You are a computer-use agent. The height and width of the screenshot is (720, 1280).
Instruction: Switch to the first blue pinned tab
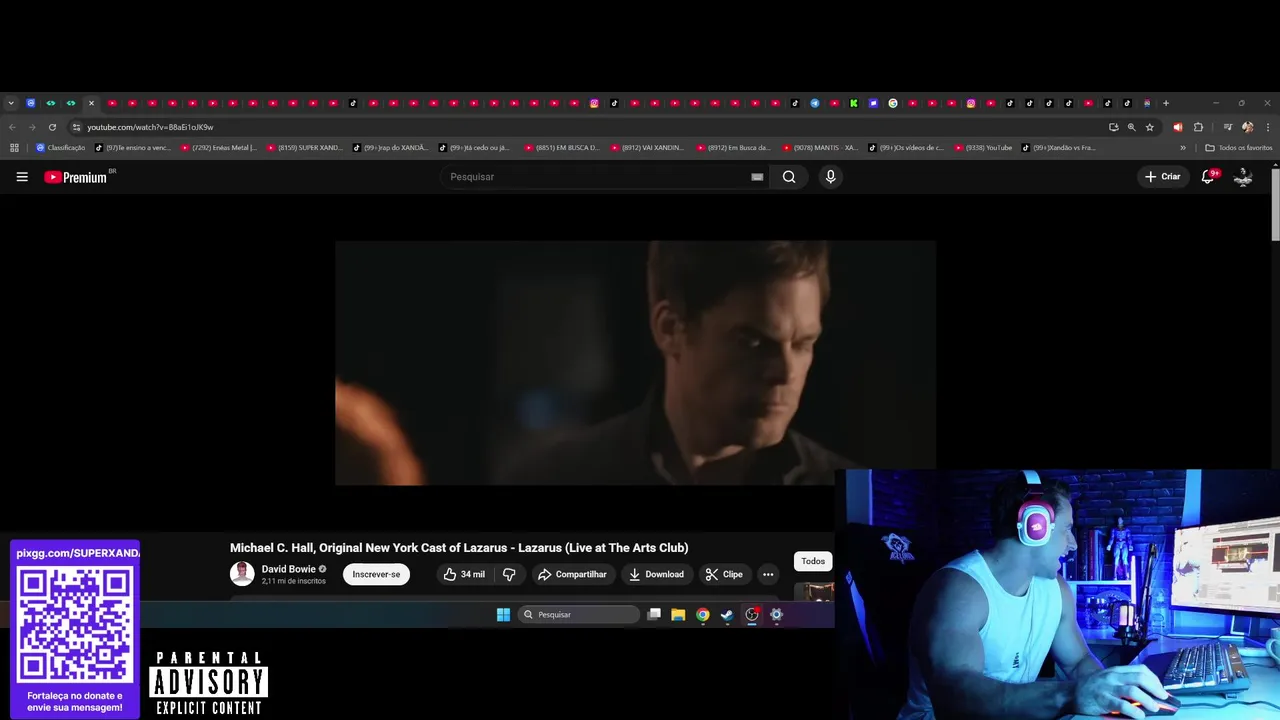click(31, 103)
